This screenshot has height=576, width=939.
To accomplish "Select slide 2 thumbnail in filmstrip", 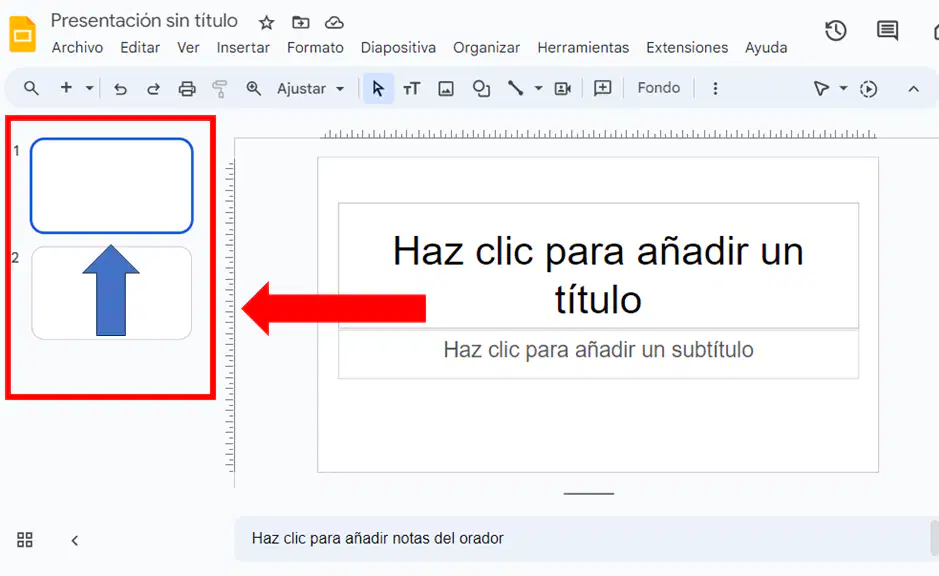I will pos(111,293).
